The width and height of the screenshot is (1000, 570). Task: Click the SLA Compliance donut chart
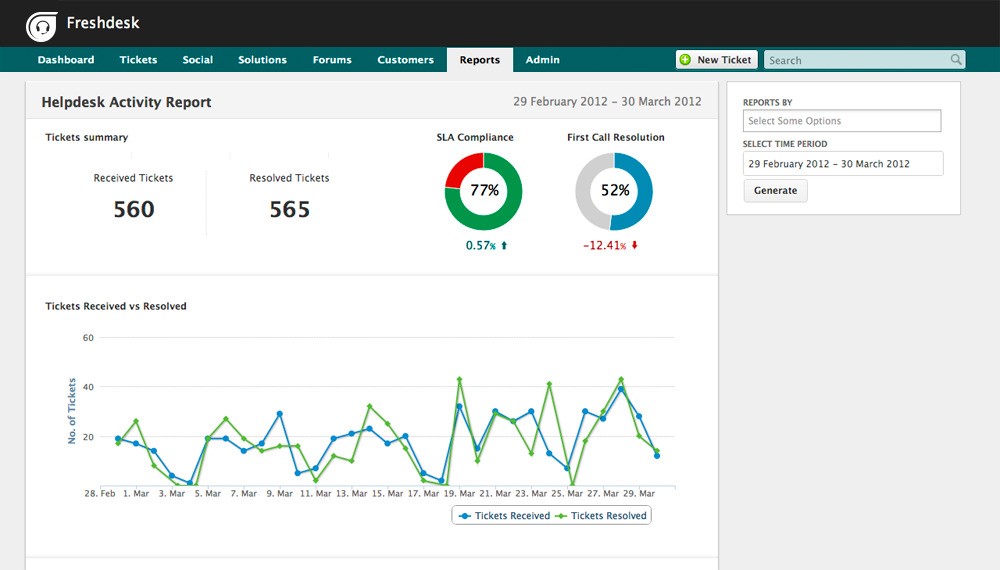coord(484,191)
